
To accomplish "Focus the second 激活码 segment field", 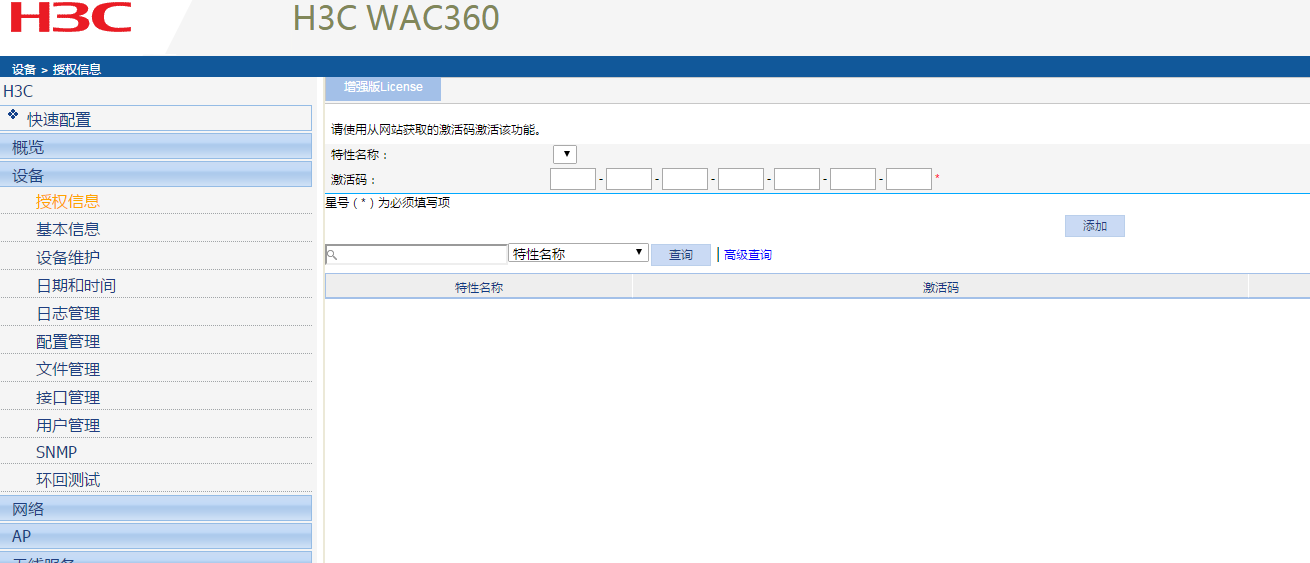I will click(x=629, y=179).
